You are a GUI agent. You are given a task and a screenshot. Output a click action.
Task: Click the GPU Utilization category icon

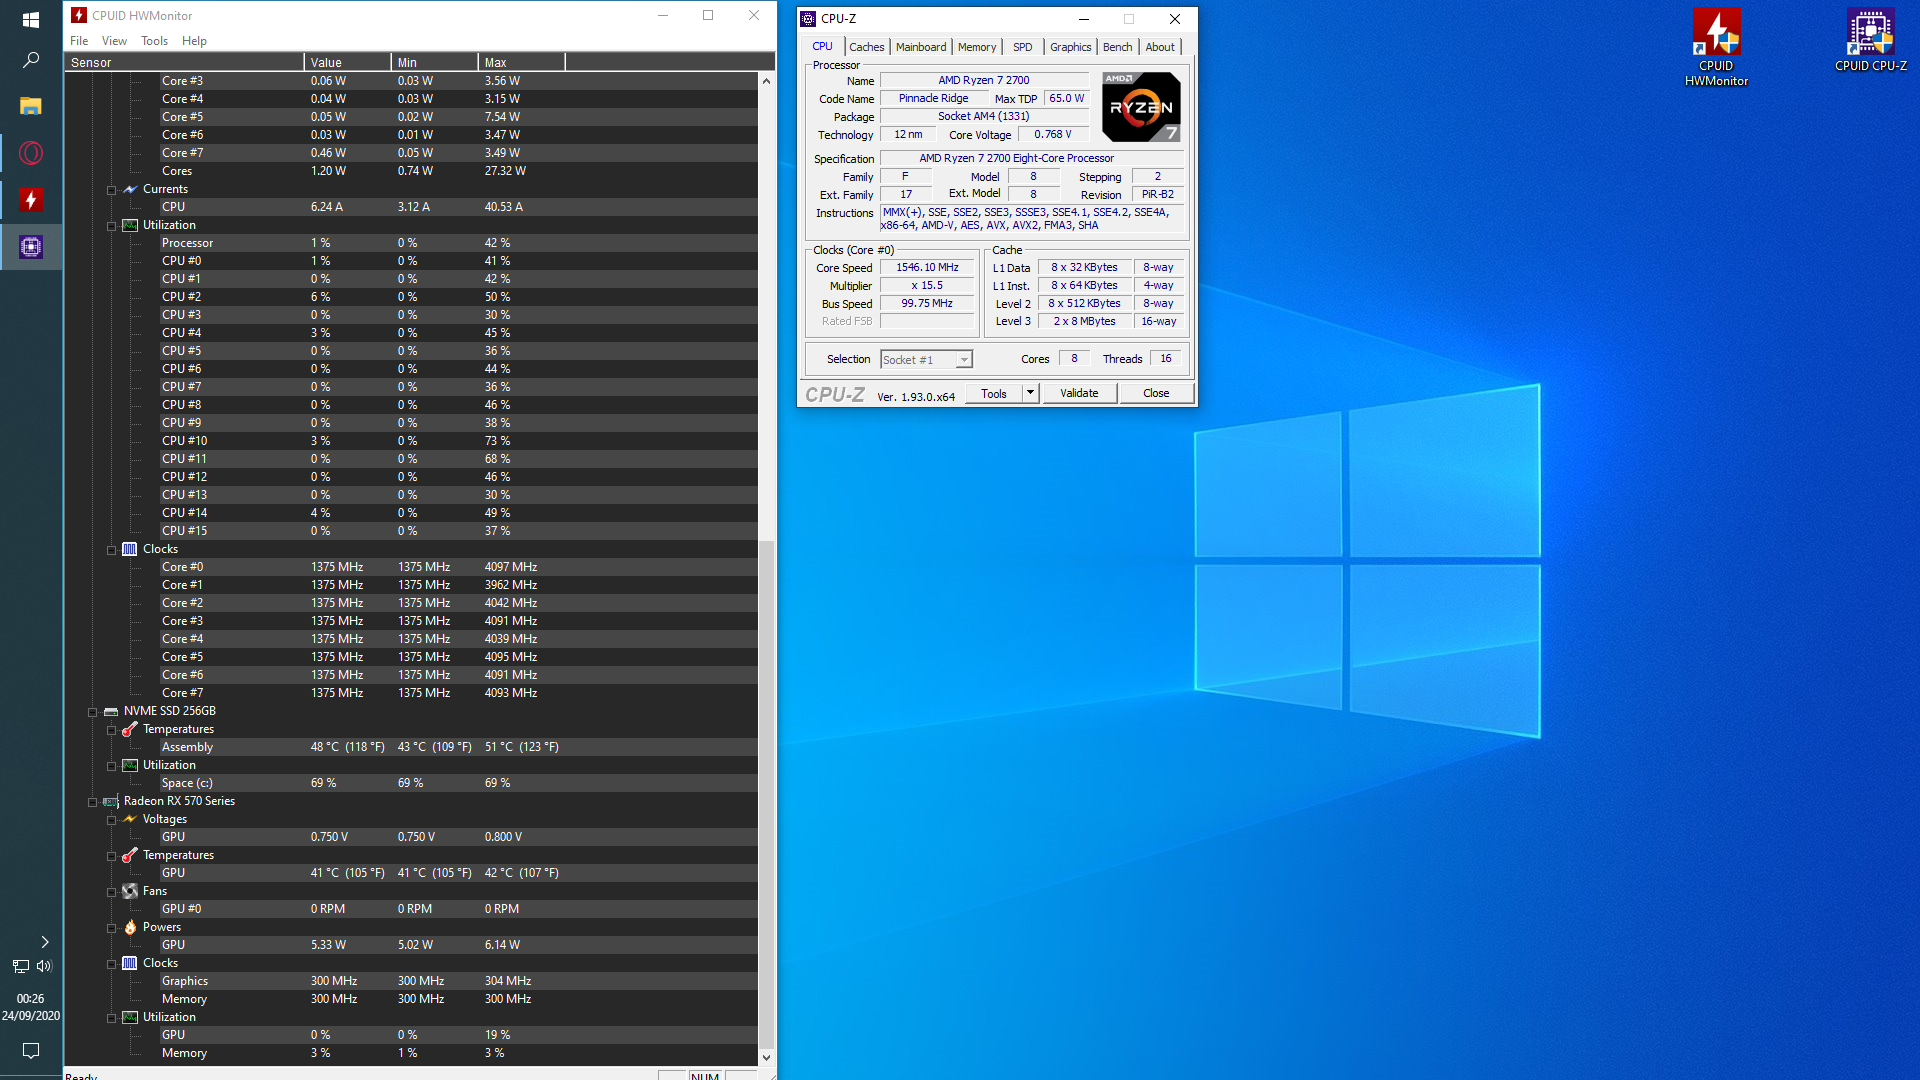130,1017
